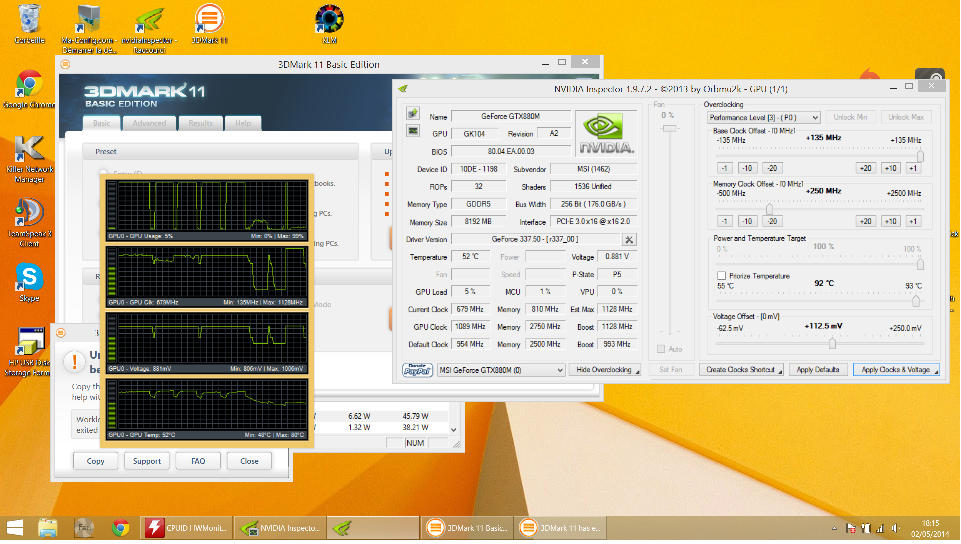Click the scroll down arrow in HWMonitor list
Screen dimensions: 961x544
(454, 429)
